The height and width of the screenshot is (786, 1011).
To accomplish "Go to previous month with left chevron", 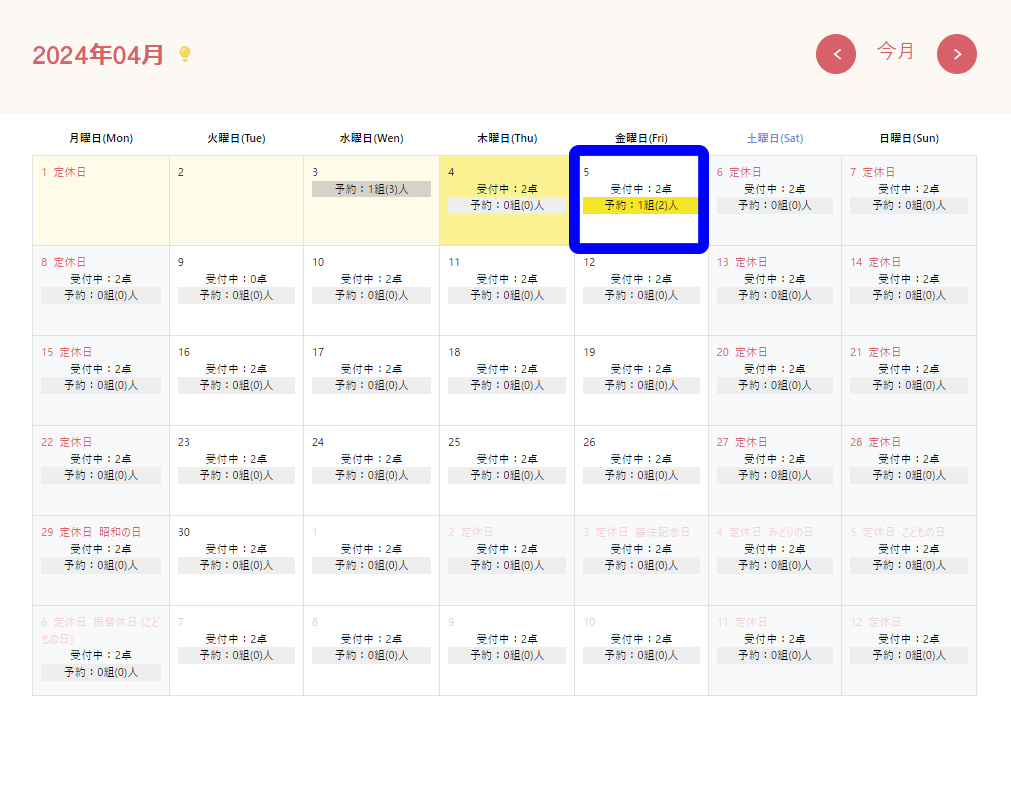I will (x=836, y=54).
